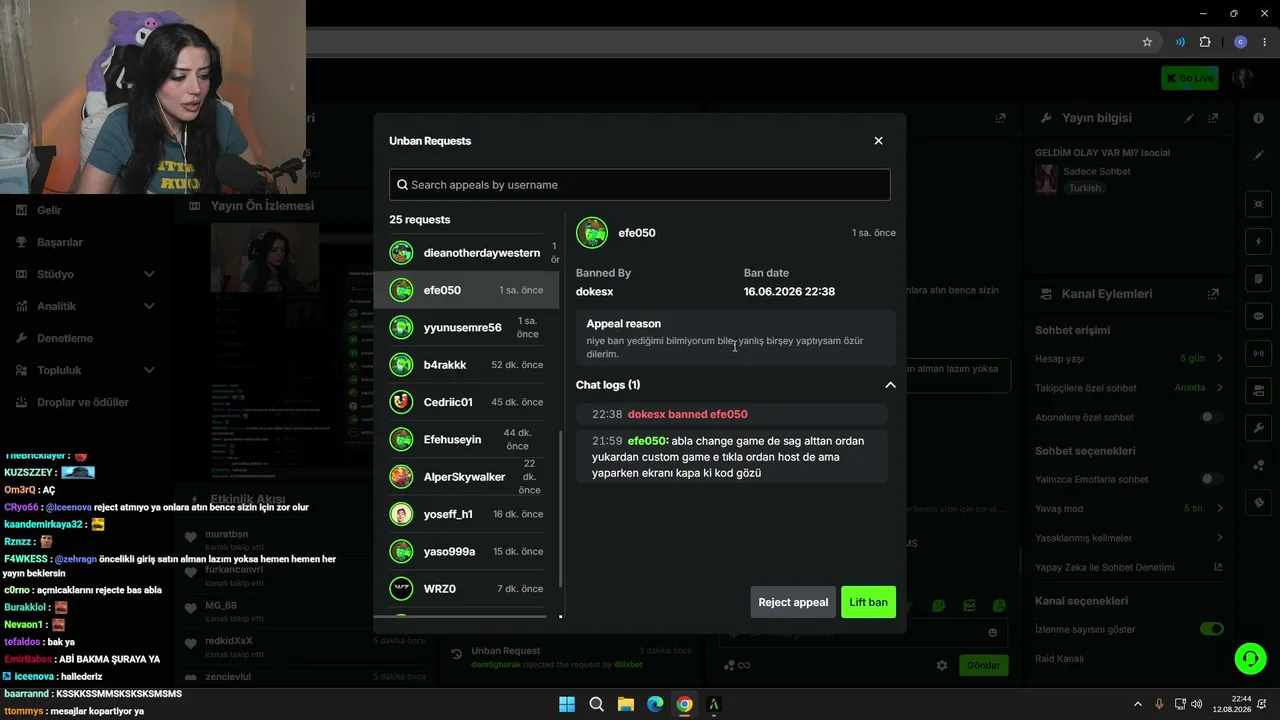1280x720 pixels.
Task: Open the emoji picker in chat input
Action: pos(992,632)
